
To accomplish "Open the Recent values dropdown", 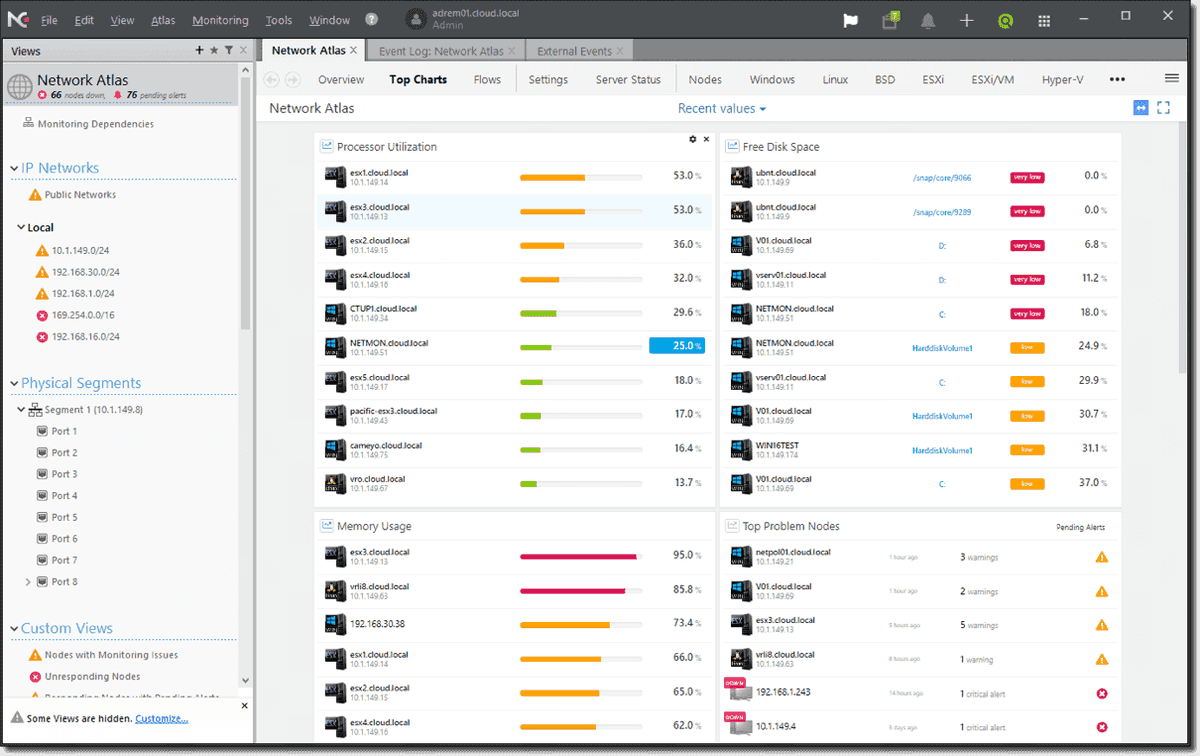I will click(x=722, y=108).
